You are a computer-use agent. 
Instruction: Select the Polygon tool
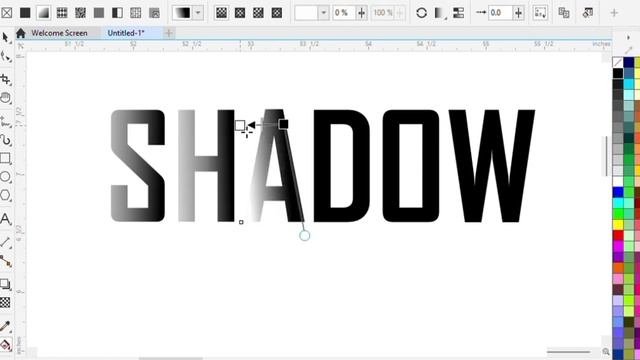(6, 195)
